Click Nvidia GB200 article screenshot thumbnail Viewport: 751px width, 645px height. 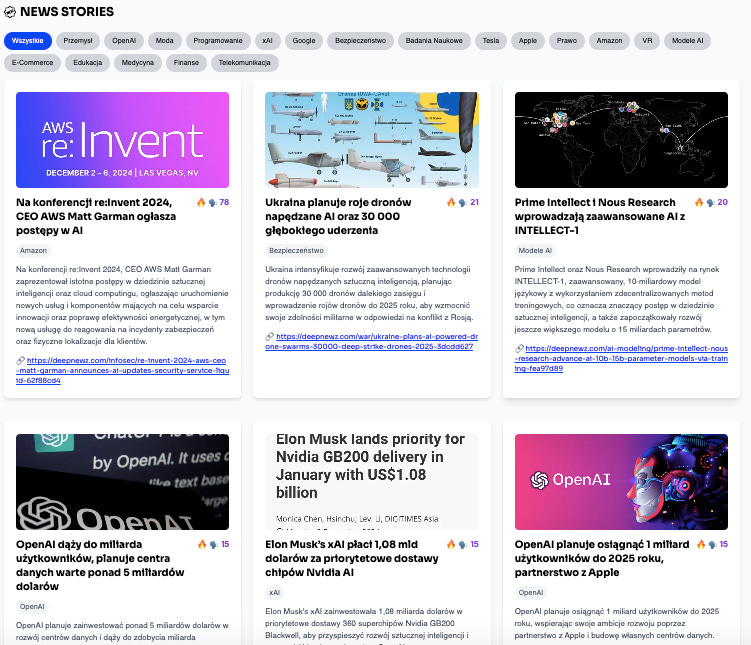point(372,482)
